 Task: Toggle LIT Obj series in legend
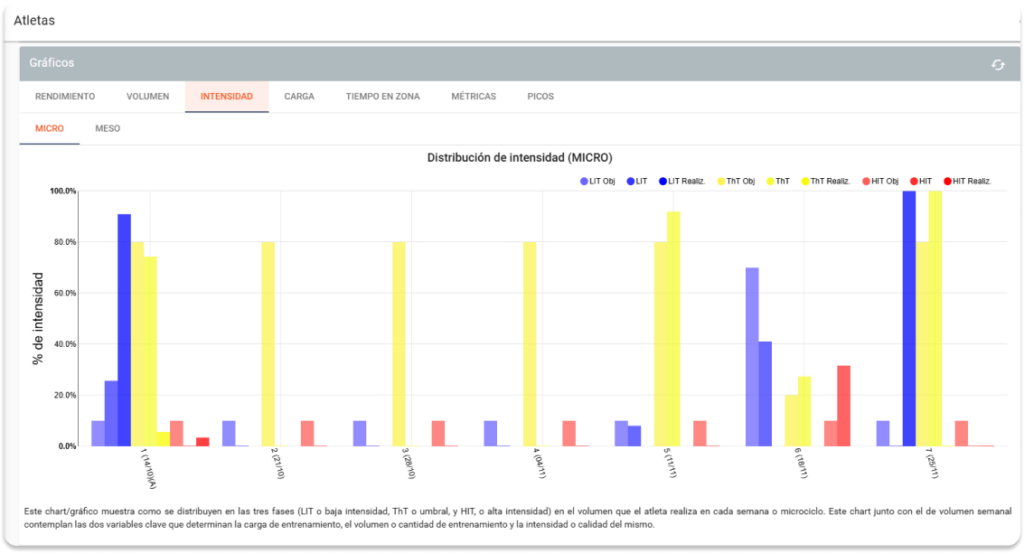click(x=598, y=181)
